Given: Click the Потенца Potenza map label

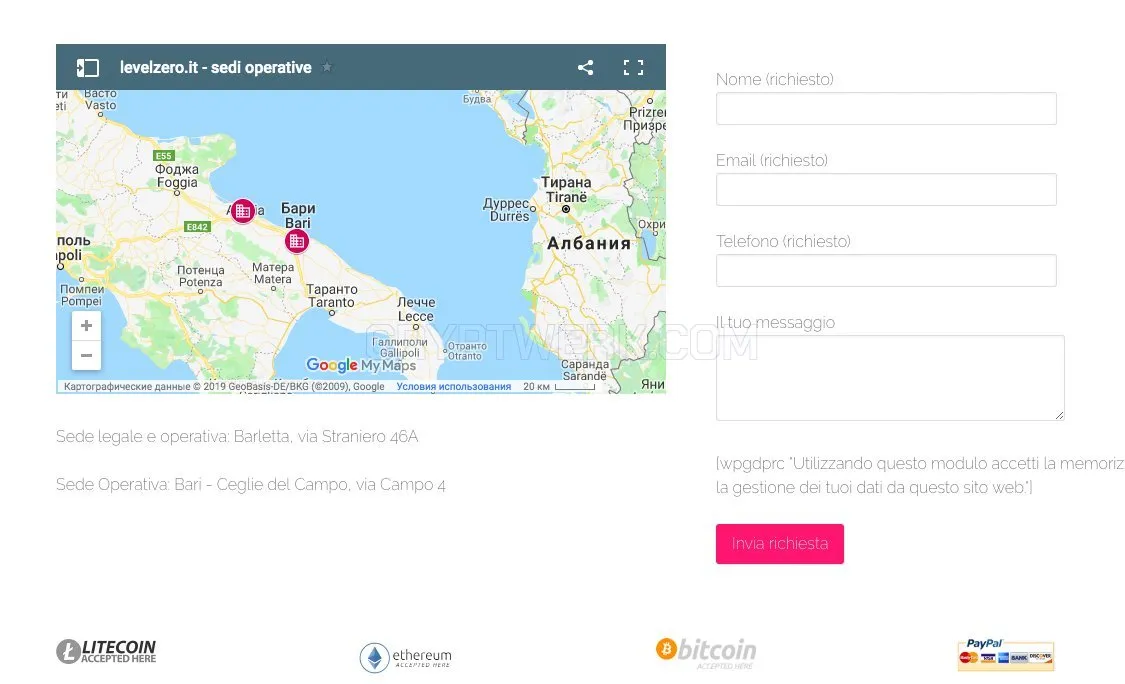Looking at the screenshot, I should (201, 276).
